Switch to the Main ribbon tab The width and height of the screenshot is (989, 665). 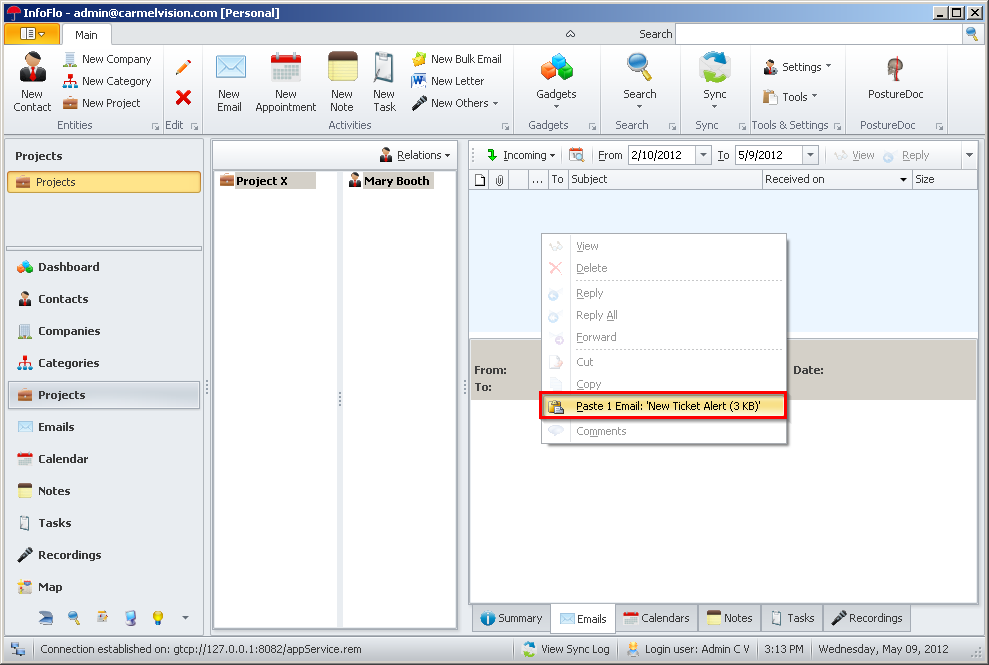pos(86,34)
